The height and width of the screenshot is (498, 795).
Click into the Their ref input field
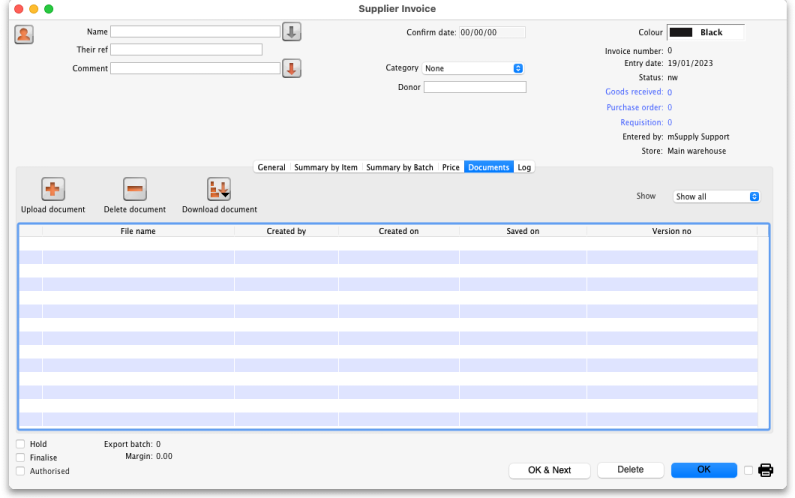click(186, 50)
